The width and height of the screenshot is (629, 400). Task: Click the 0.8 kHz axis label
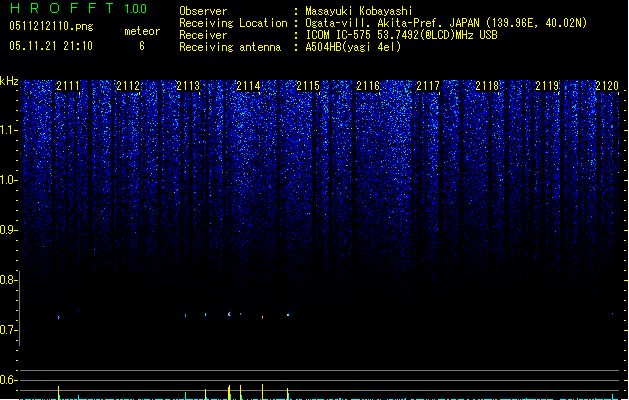point(8,280)
